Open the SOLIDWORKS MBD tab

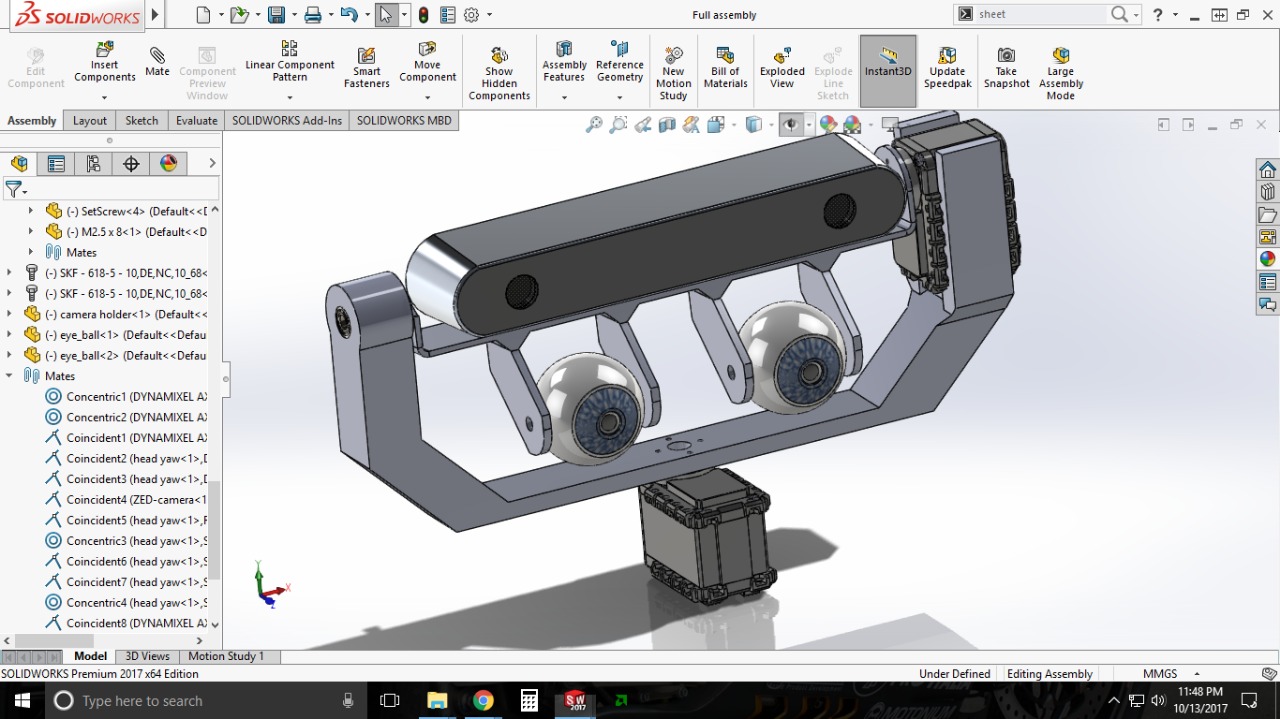[x=404, y=120]
